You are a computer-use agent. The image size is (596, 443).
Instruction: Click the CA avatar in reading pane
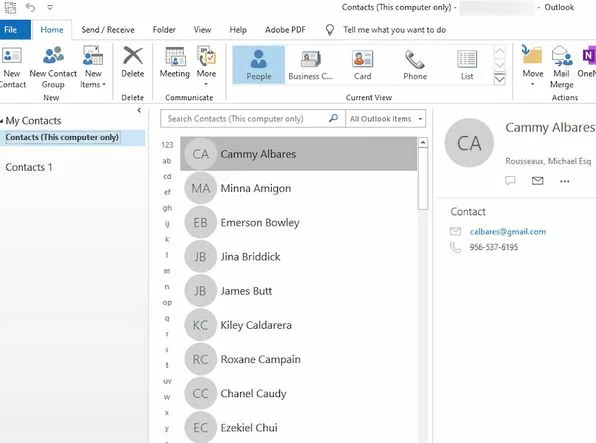pyautogui.click(x=469, y=143)
